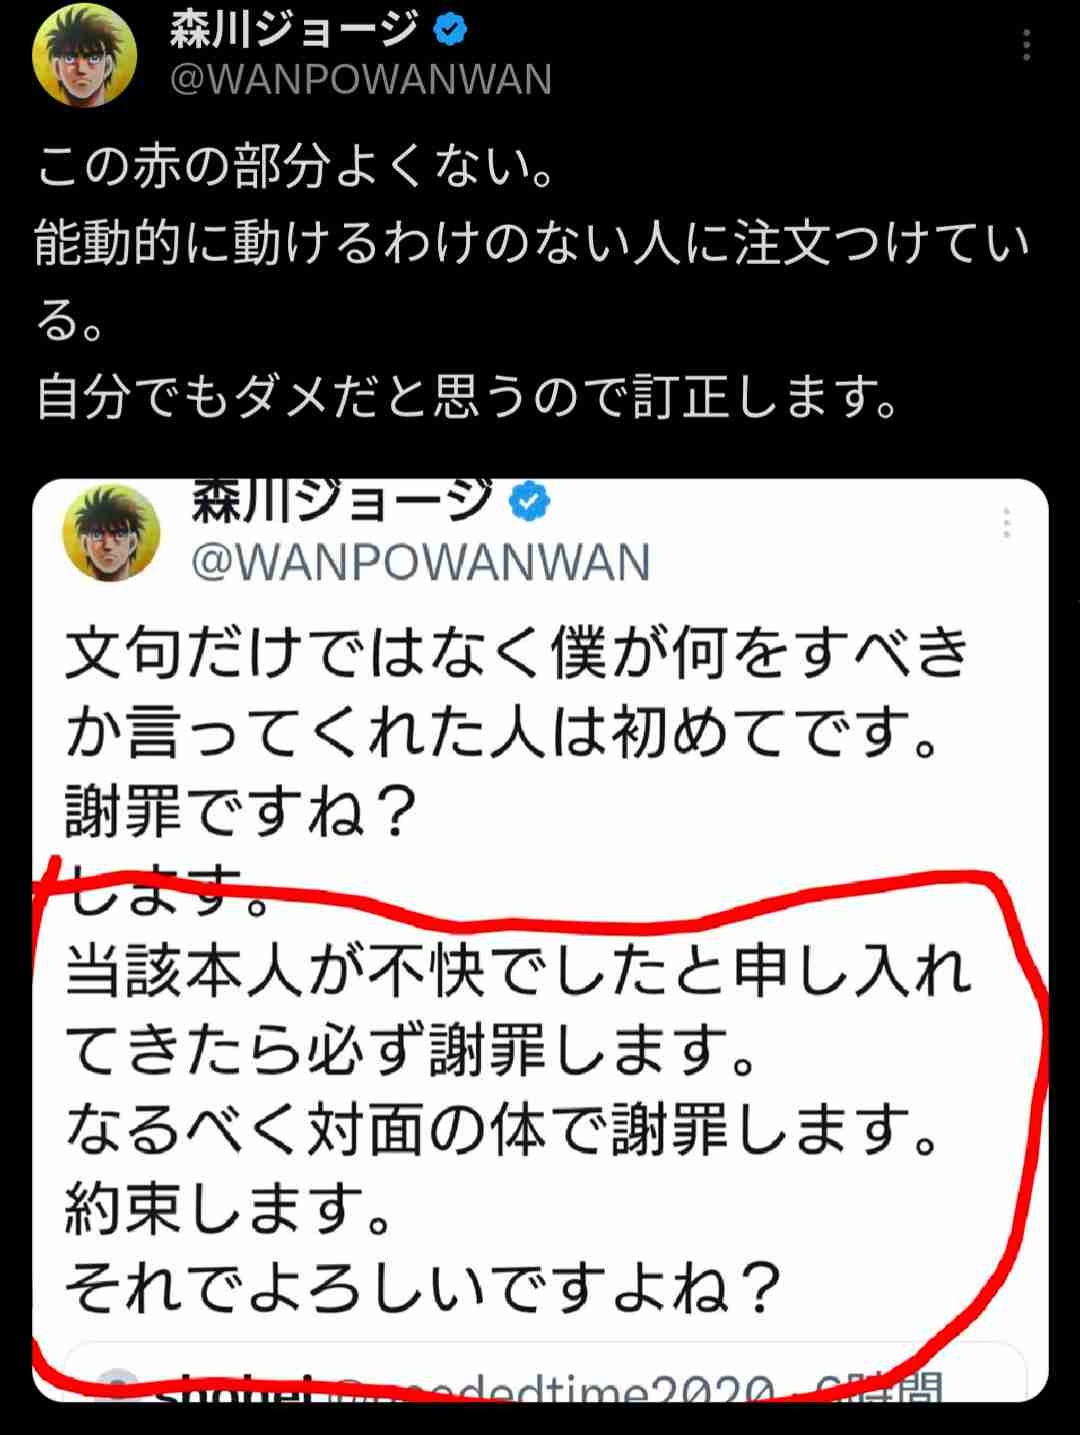This screenshot has height=1435, width=1080.
Task: Click the line この赤の部分よくない。
Action: [x=296, y=166]
